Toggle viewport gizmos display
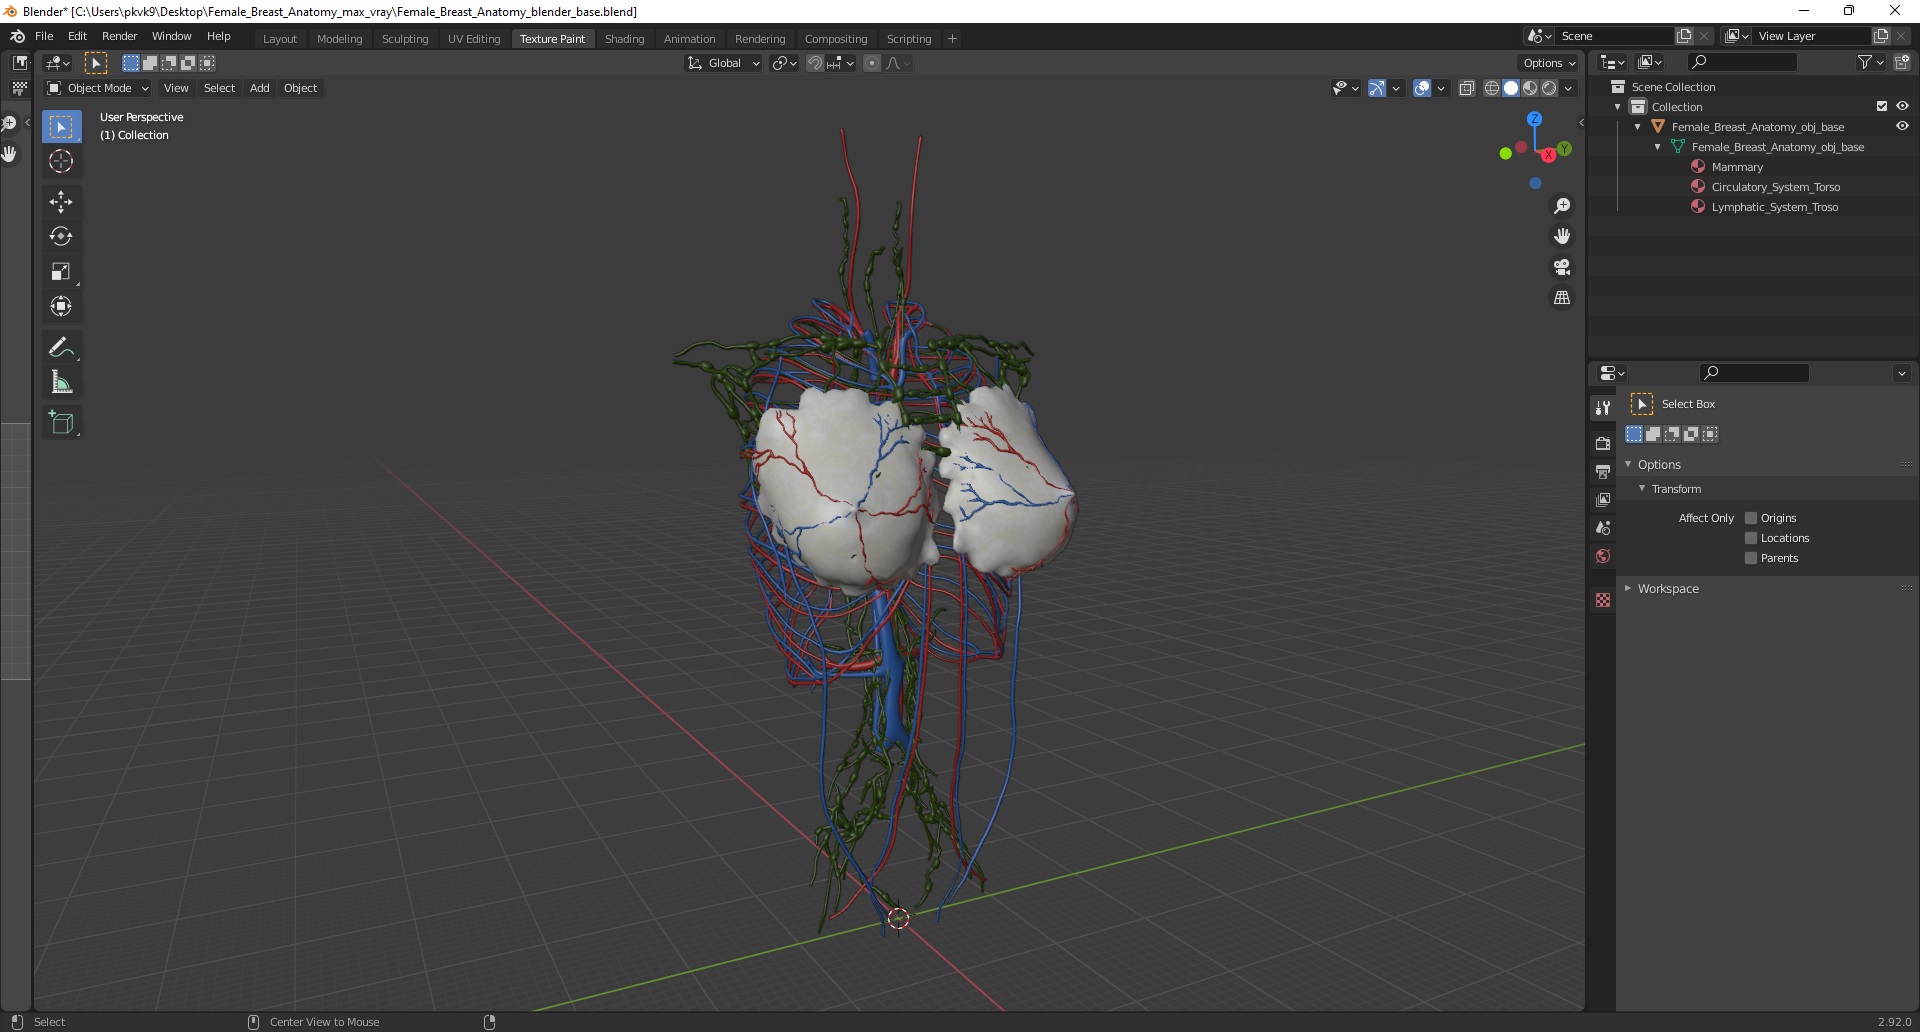 point(1377,88)
